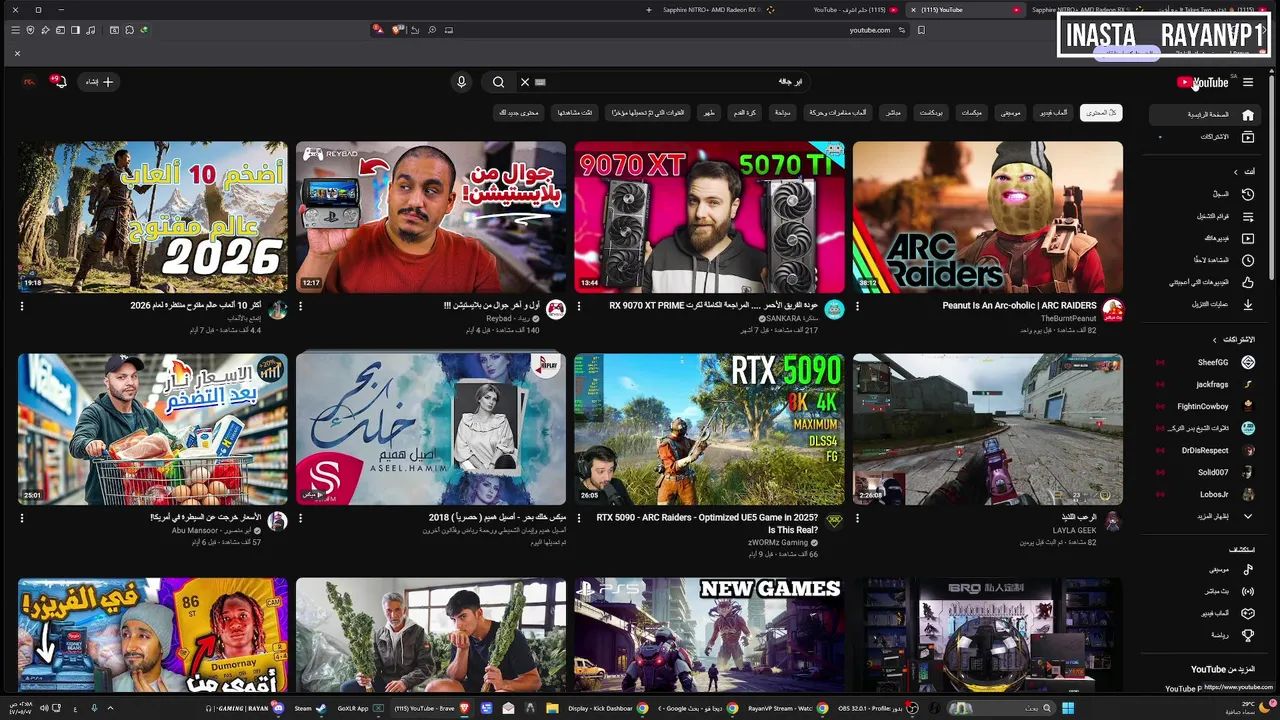Select the Cooking (طهي) filter chip
1280x720 pixels.
pyautogui.click(x=709, y=113)
